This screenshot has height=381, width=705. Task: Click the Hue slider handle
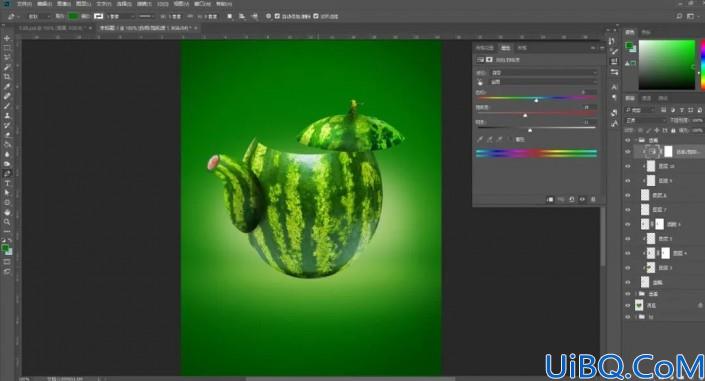coord(536,100)
